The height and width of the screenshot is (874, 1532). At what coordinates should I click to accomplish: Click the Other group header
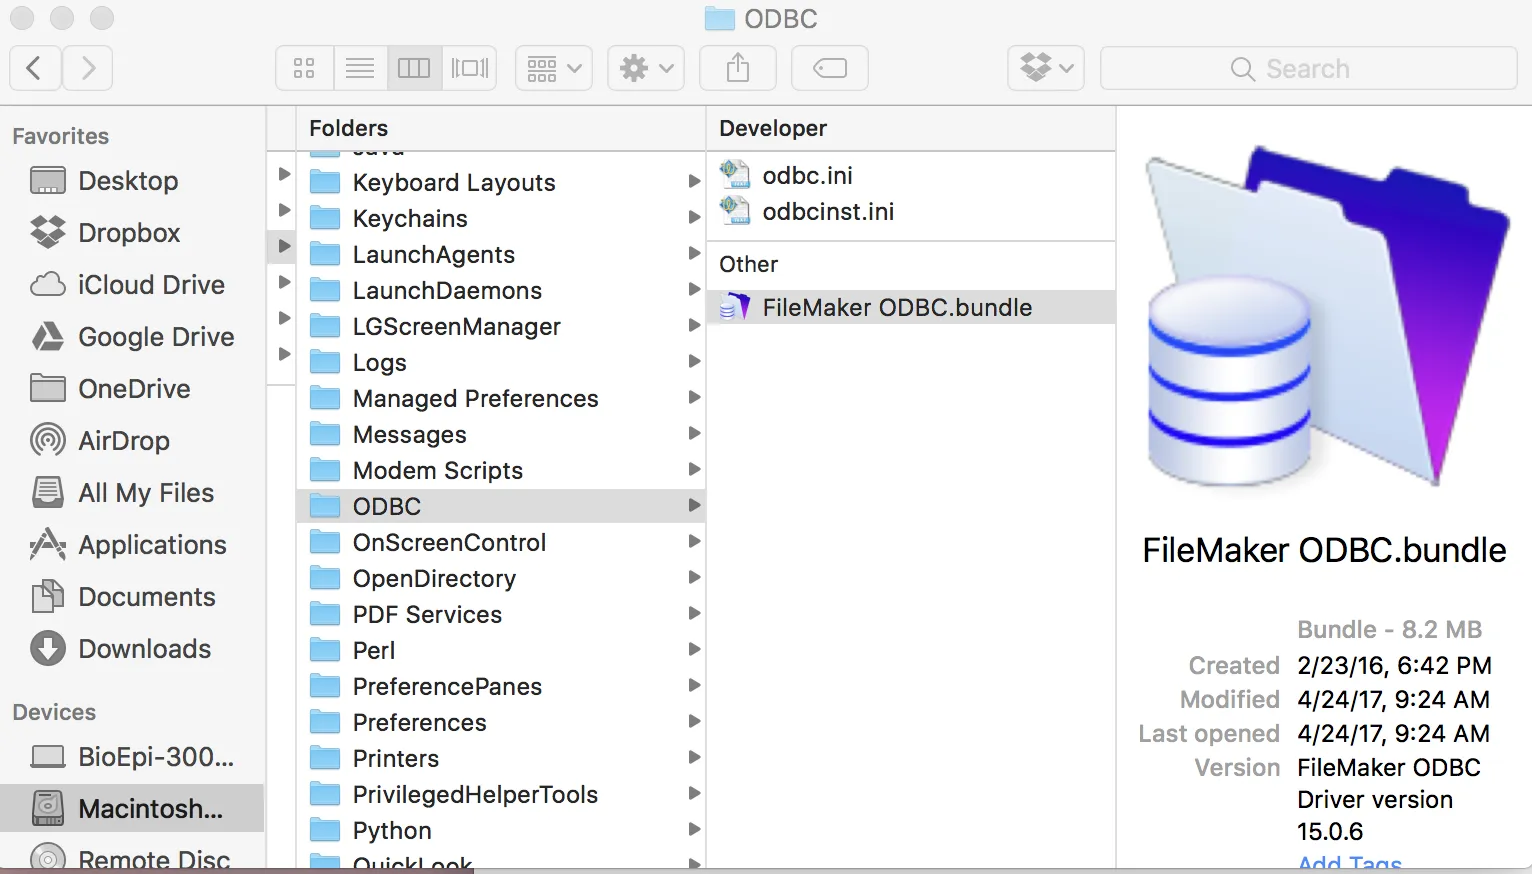point(748,264)
